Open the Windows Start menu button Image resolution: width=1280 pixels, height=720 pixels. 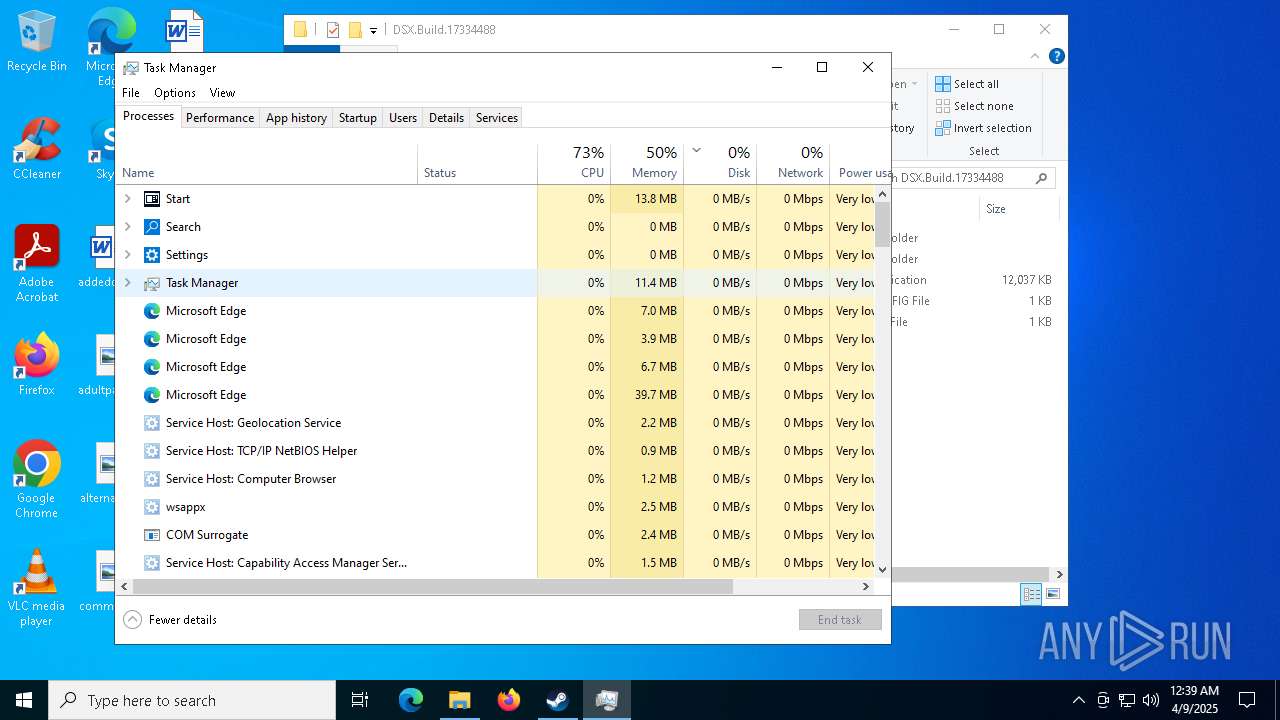coord(24,700)
